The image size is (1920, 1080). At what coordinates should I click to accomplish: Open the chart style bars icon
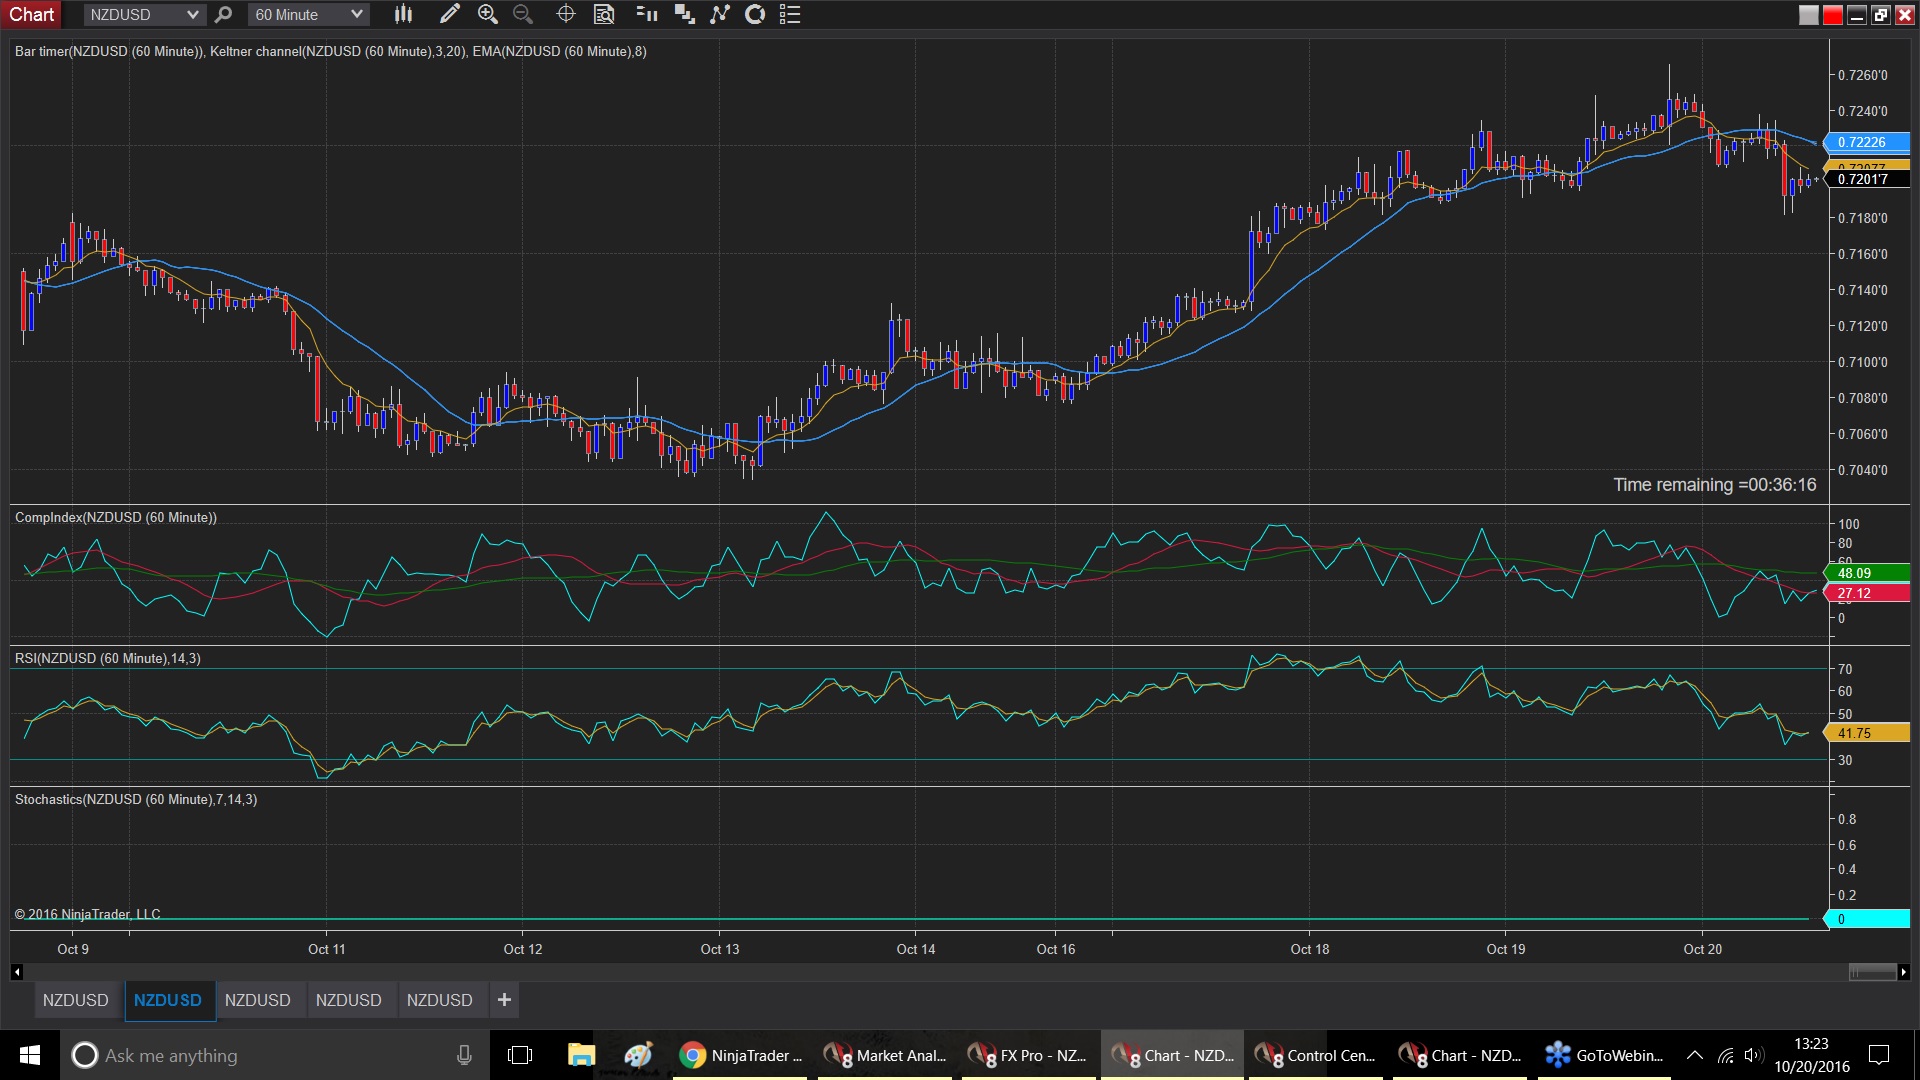403,14
